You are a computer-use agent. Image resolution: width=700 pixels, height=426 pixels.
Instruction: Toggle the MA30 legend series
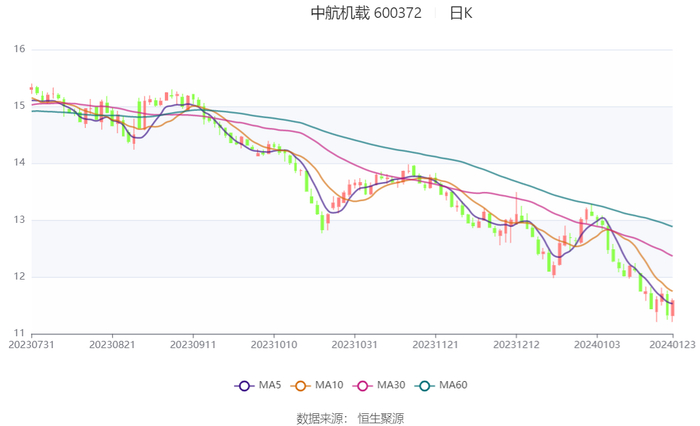(x=379, y=385)
